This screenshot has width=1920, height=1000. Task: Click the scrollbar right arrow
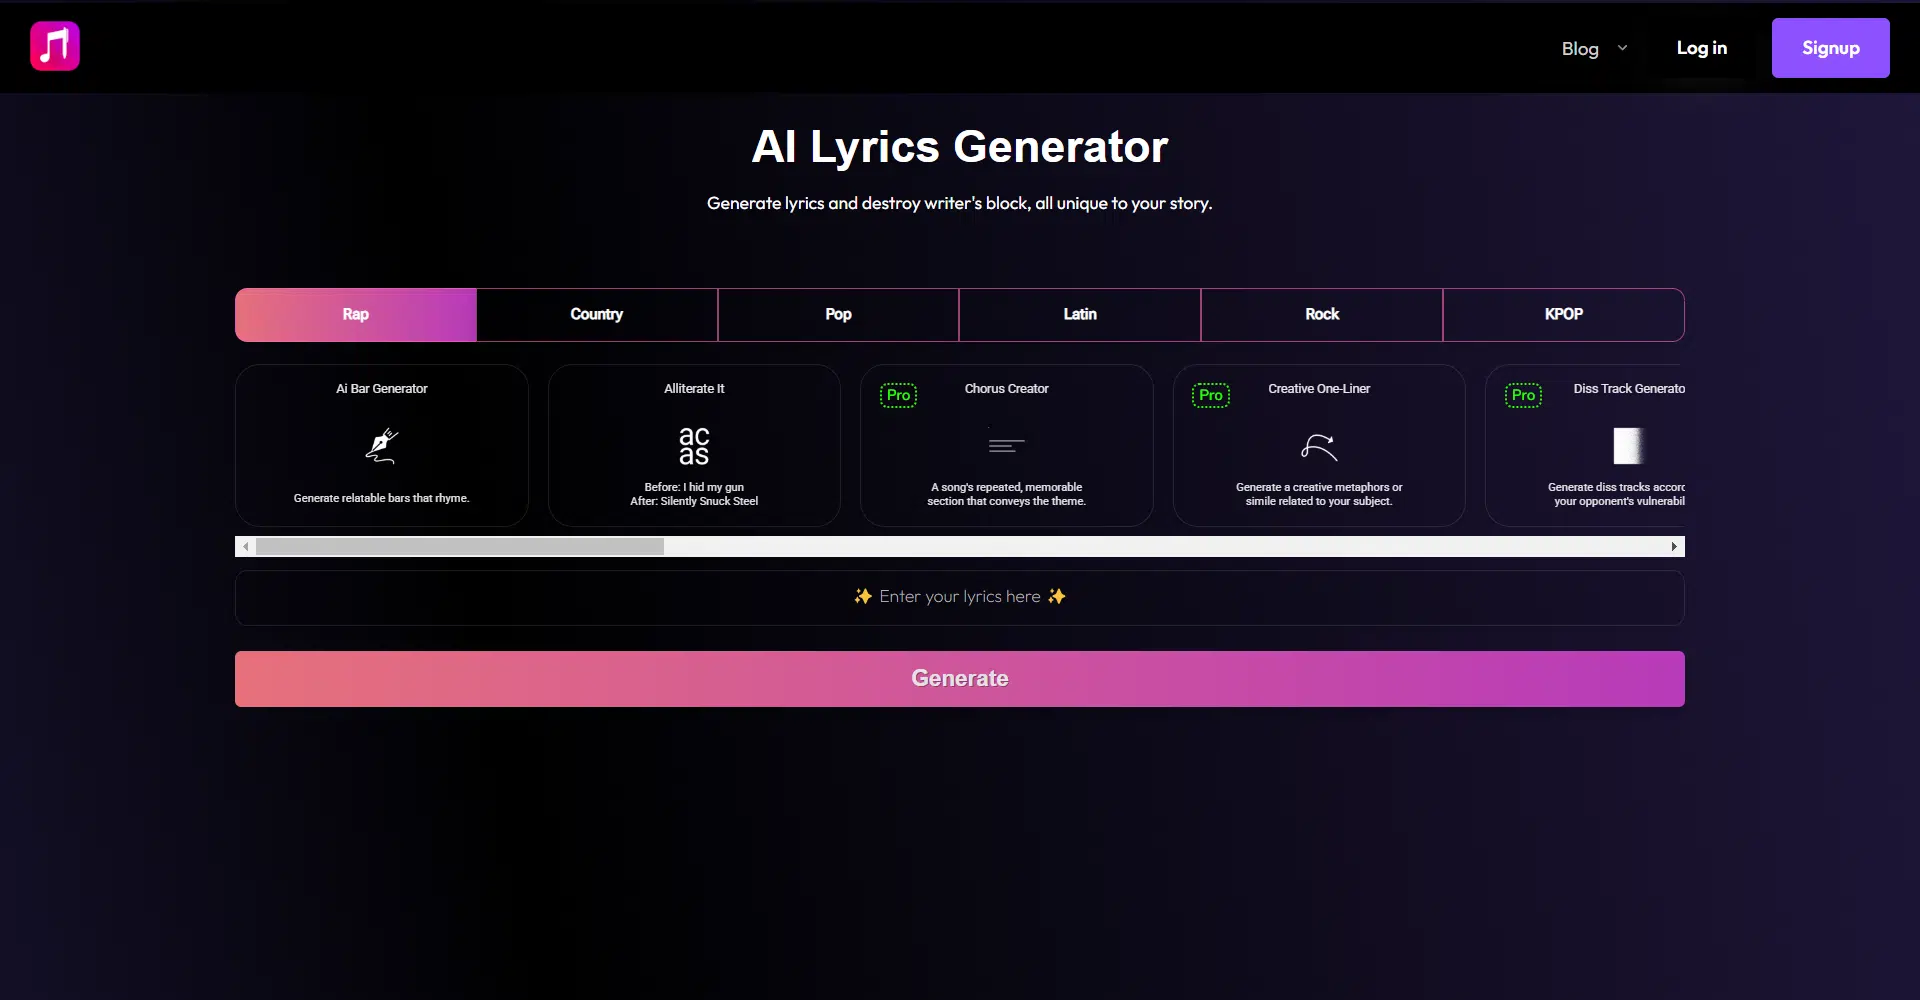pyautogui.click(x=1674, y=547)
